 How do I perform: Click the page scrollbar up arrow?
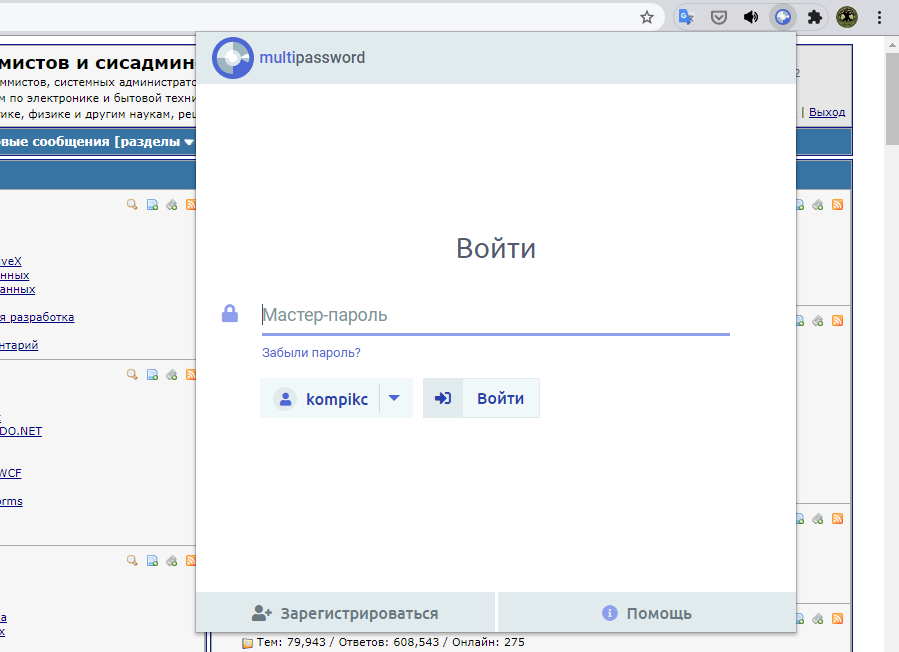tap(892, 45)
